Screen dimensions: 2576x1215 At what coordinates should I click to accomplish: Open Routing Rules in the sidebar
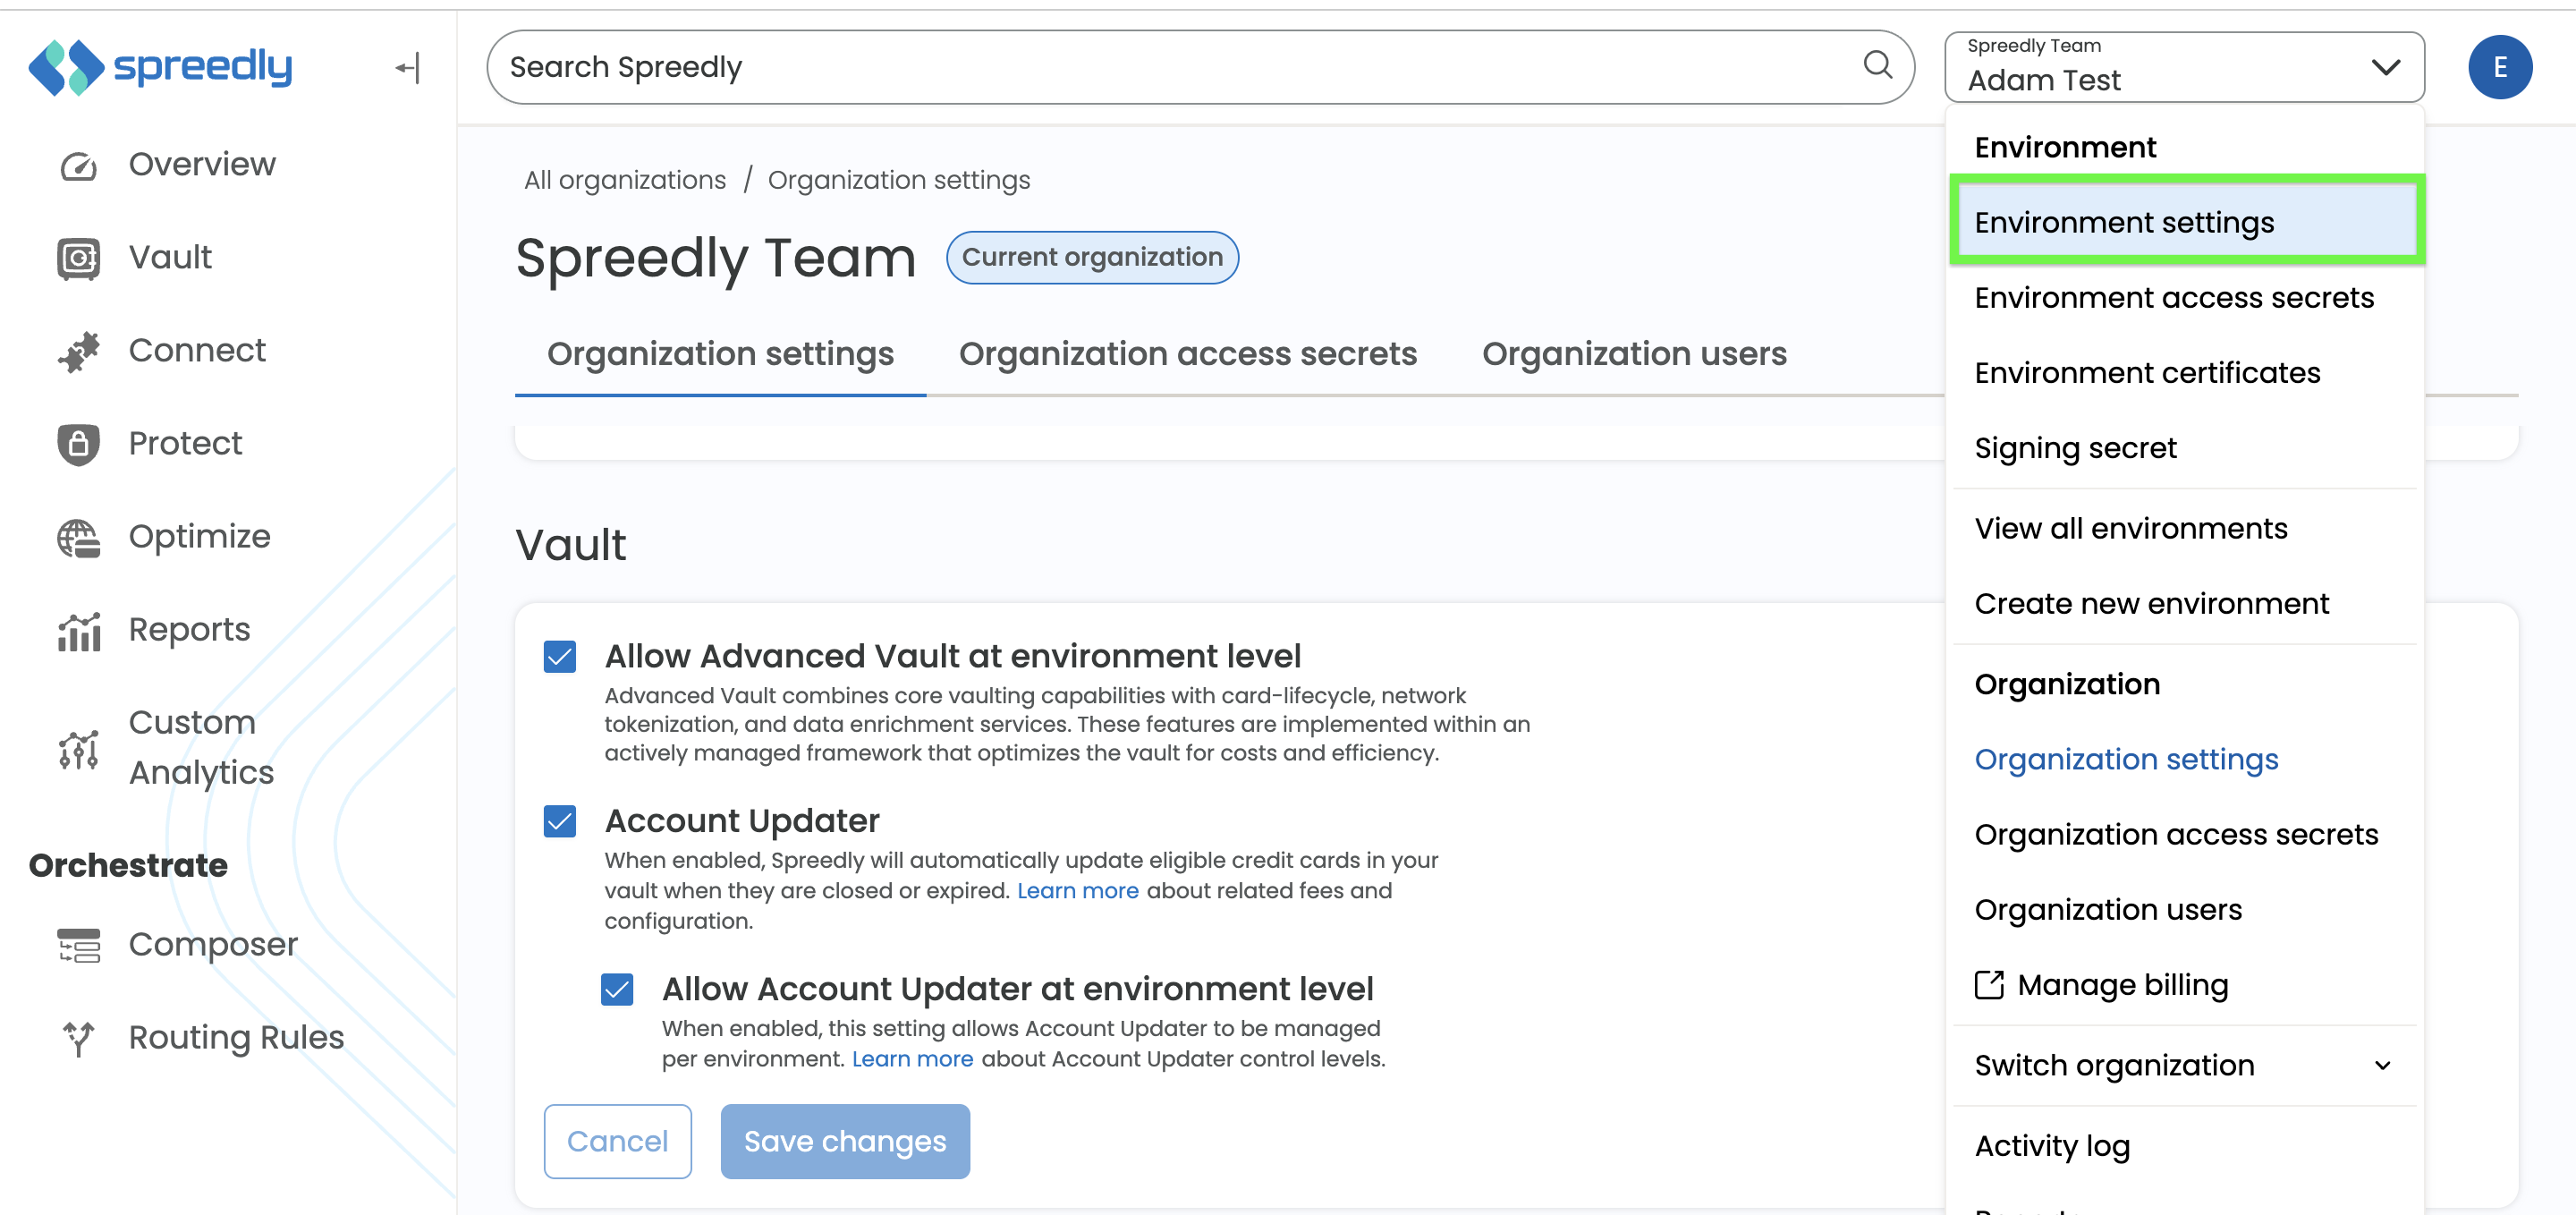click(x=236, y=1038)
